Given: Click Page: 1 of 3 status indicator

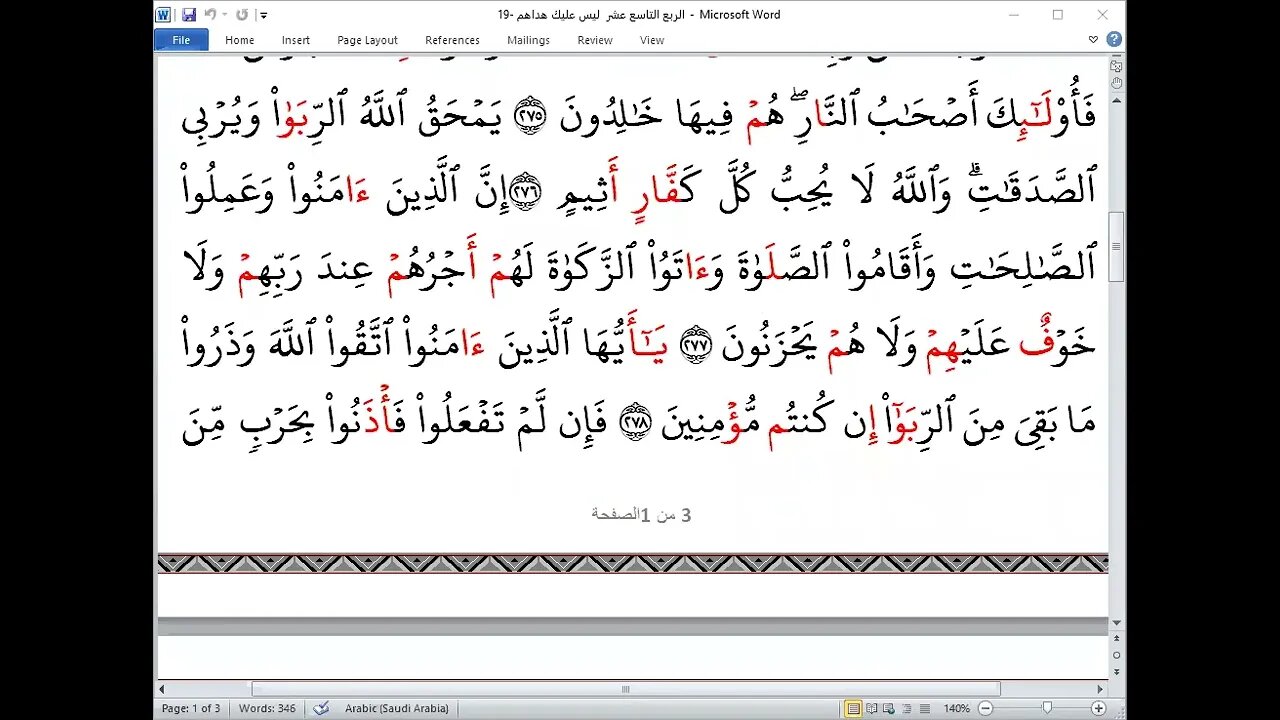Looking at the screenshot, I should pos(190,708).
